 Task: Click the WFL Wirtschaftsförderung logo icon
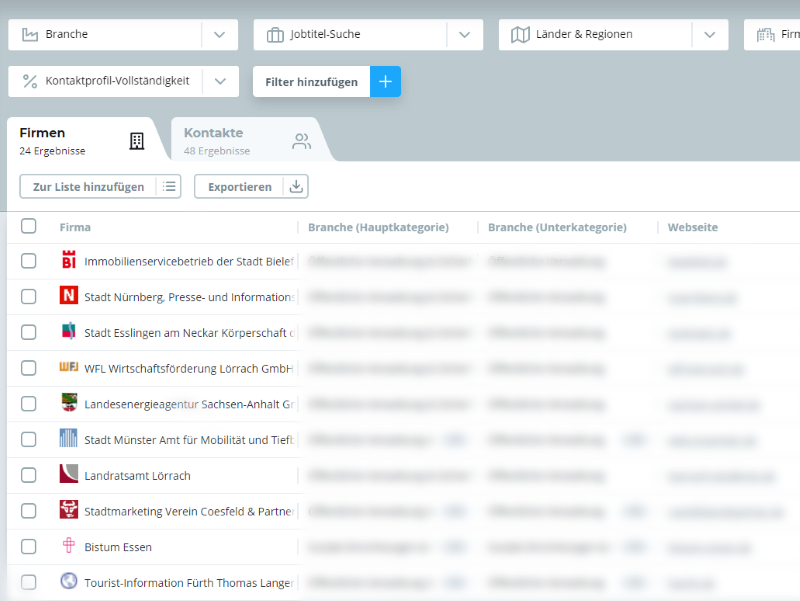(x=68, y=368)
